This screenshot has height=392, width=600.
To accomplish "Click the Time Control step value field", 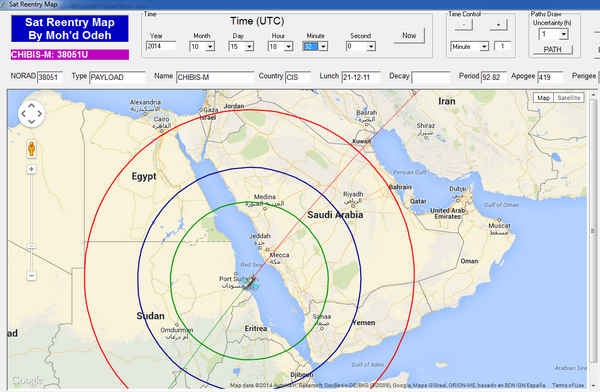I will pos(502,46).
